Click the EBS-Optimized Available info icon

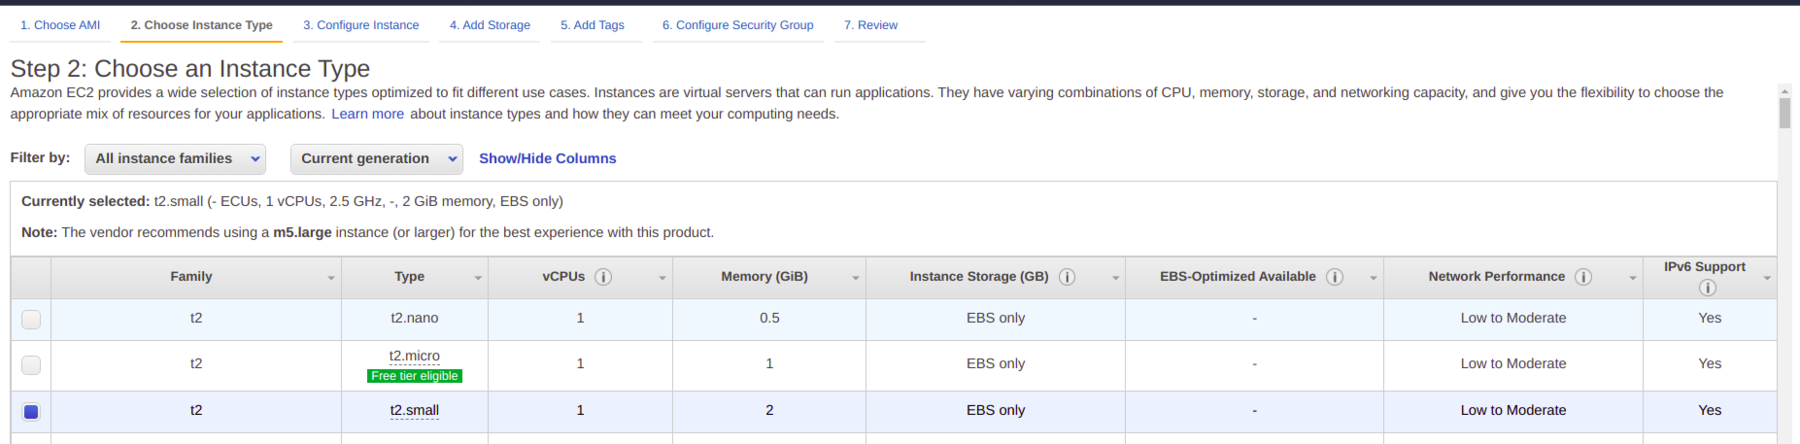[x=1334, y=277]
